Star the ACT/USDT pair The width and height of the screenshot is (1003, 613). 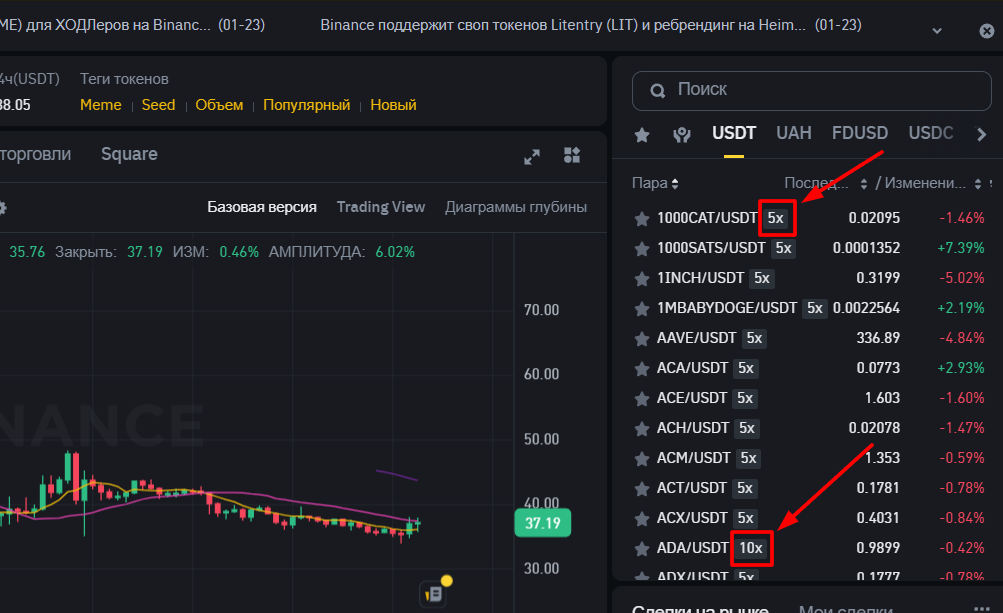[x=642, y=488]
